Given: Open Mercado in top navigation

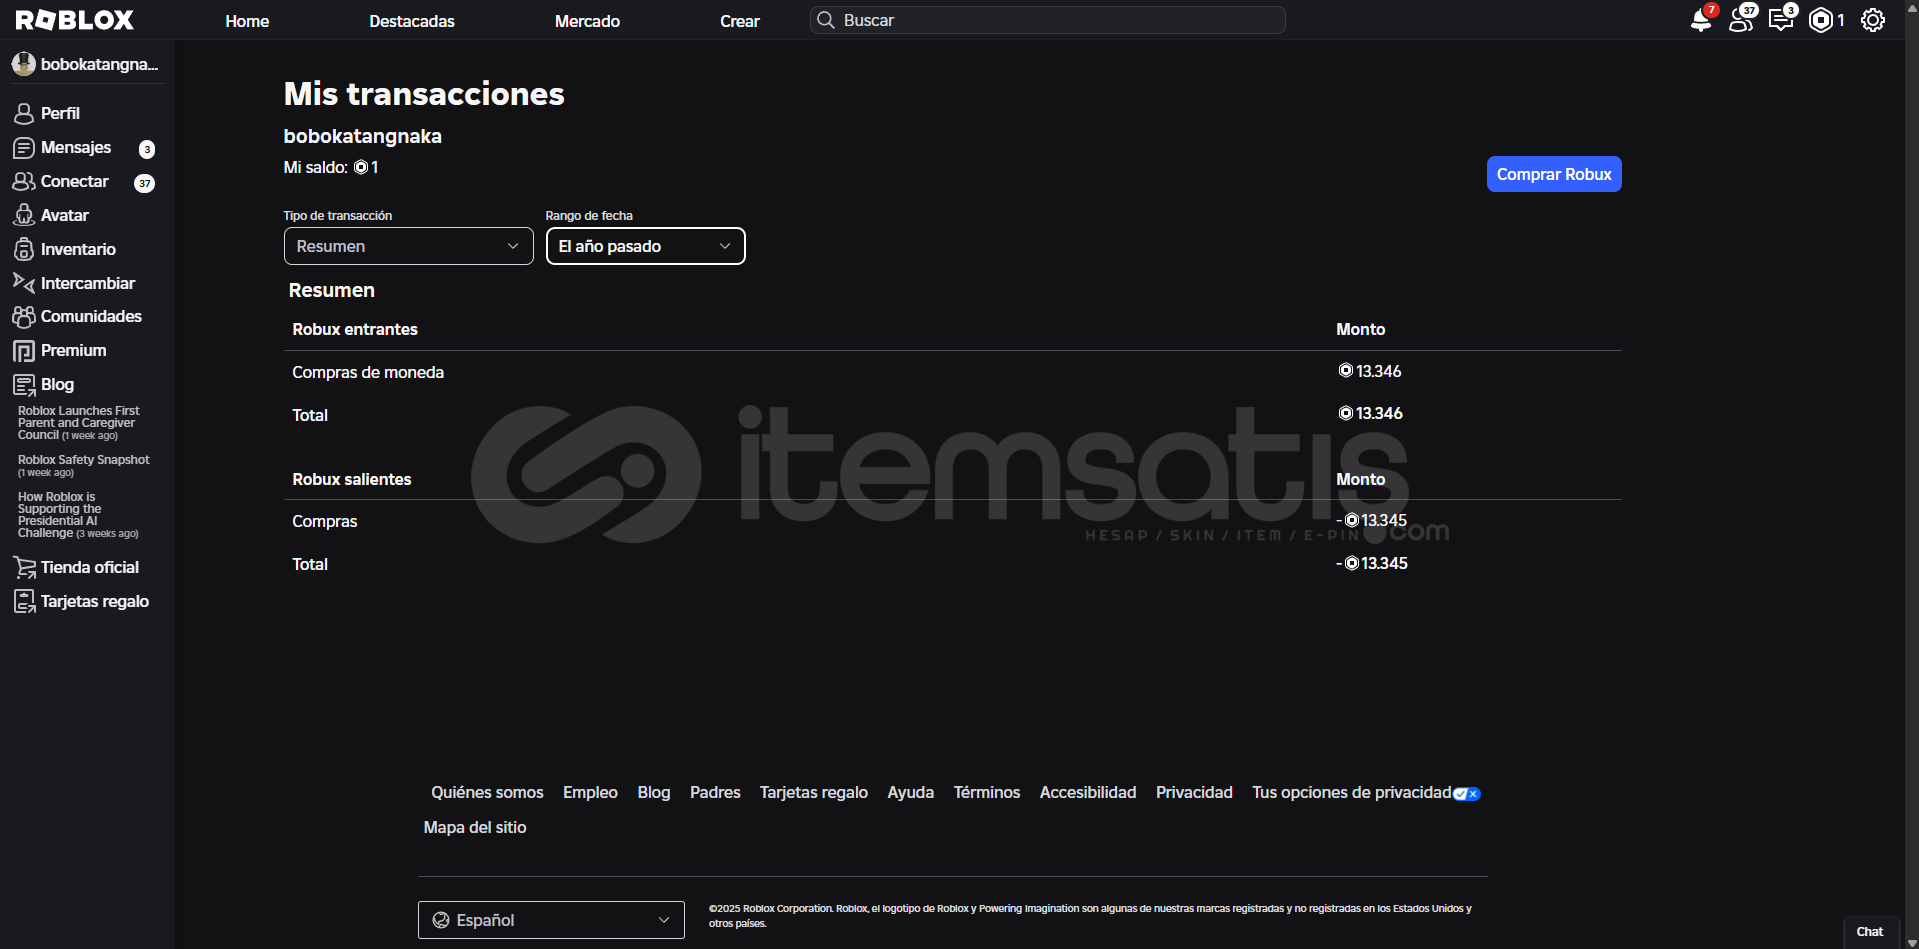Looking at the screenshot, I should tap(587, 21).
